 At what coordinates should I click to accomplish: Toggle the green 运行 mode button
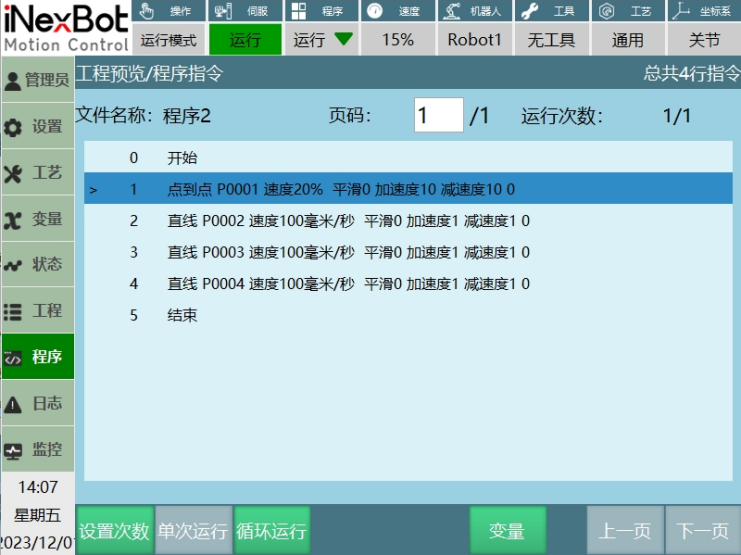[x=245, y=40]
